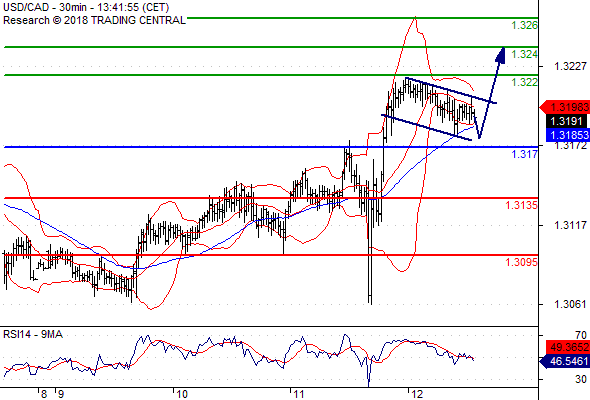Click the blue 1.317 pivot label
Screen dimensions: 590x400
pos(525,154)
